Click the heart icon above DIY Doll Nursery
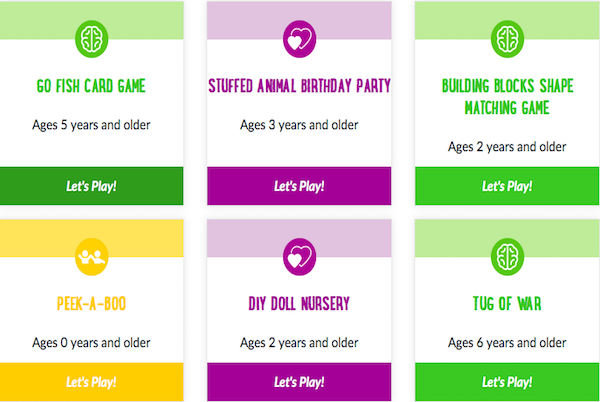 click(299, 257)
